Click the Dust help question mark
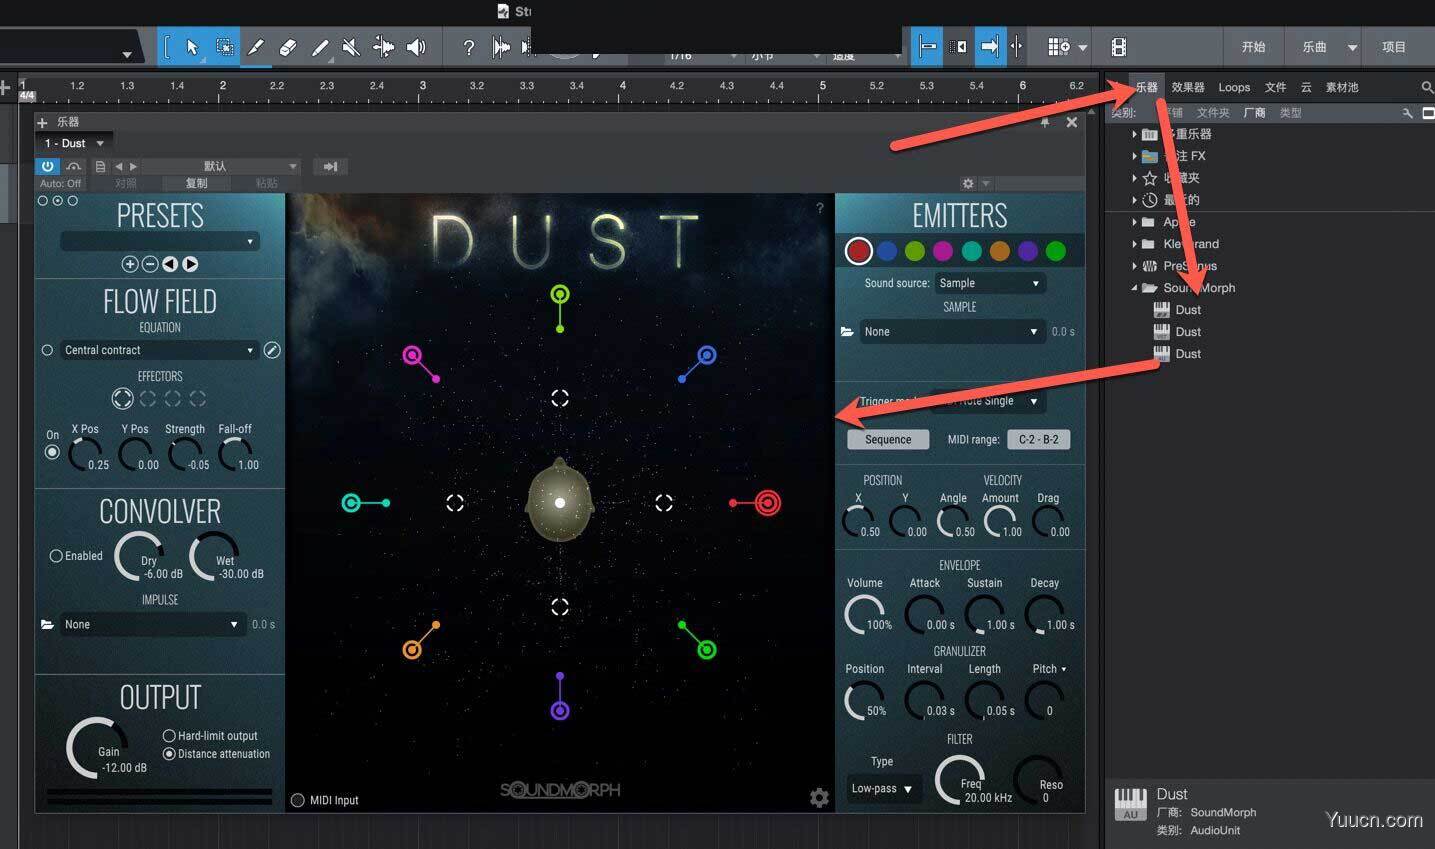1435x849 pixels. point(819,208)
